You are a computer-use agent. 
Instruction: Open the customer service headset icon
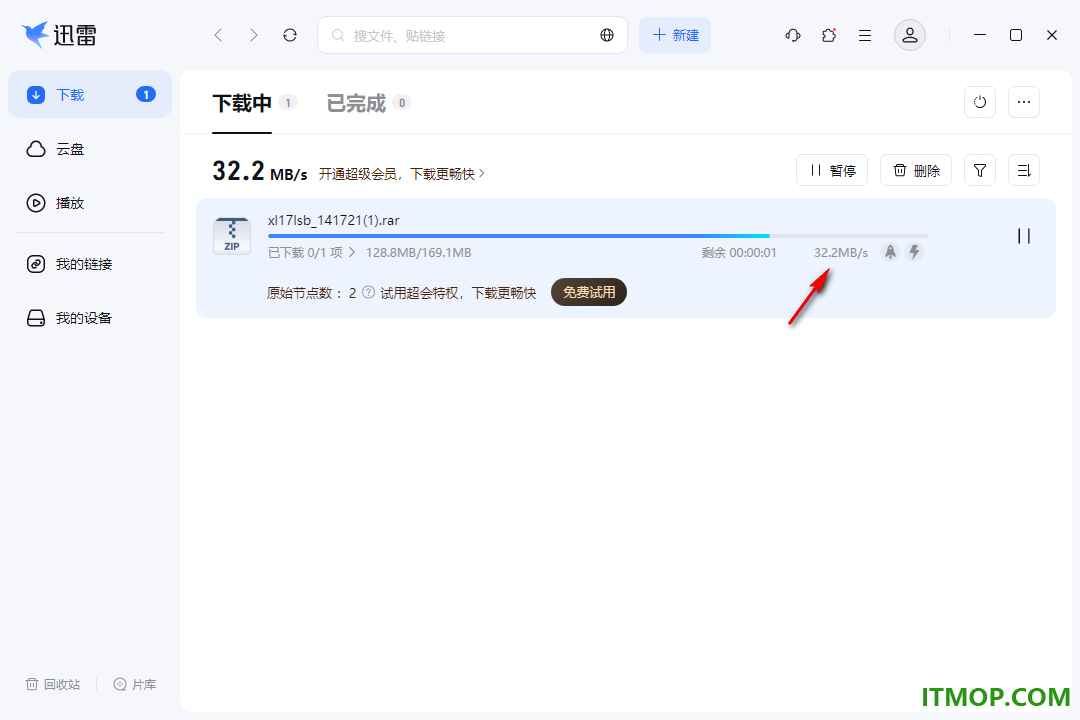pyautogui.click(x=793, y=35)
